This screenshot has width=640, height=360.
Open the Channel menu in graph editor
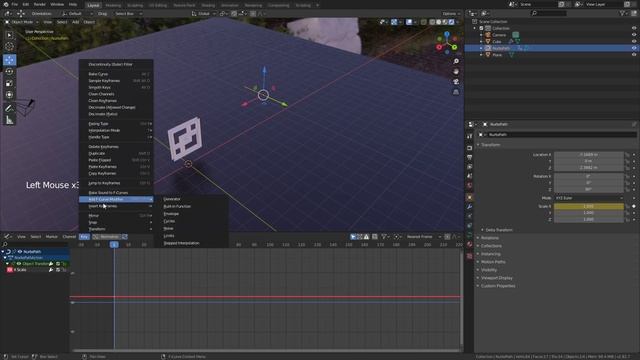[69, 237]
